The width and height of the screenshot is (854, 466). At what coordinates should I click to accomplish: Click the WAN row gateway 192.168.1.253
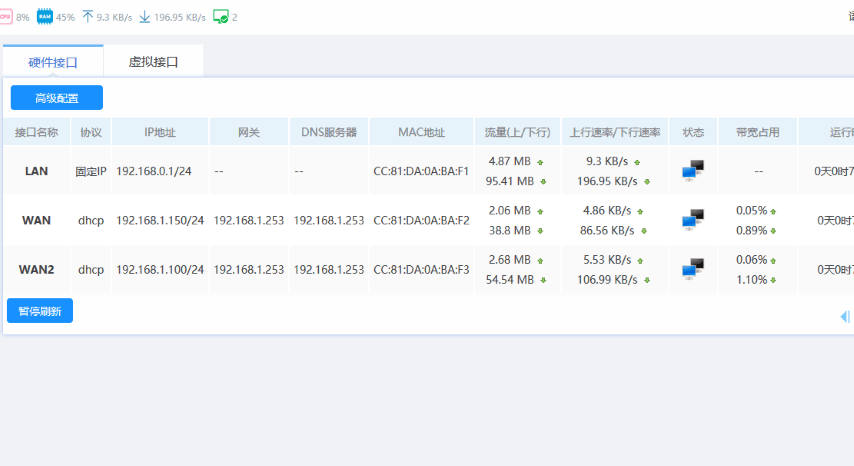(x=249, y=220)
